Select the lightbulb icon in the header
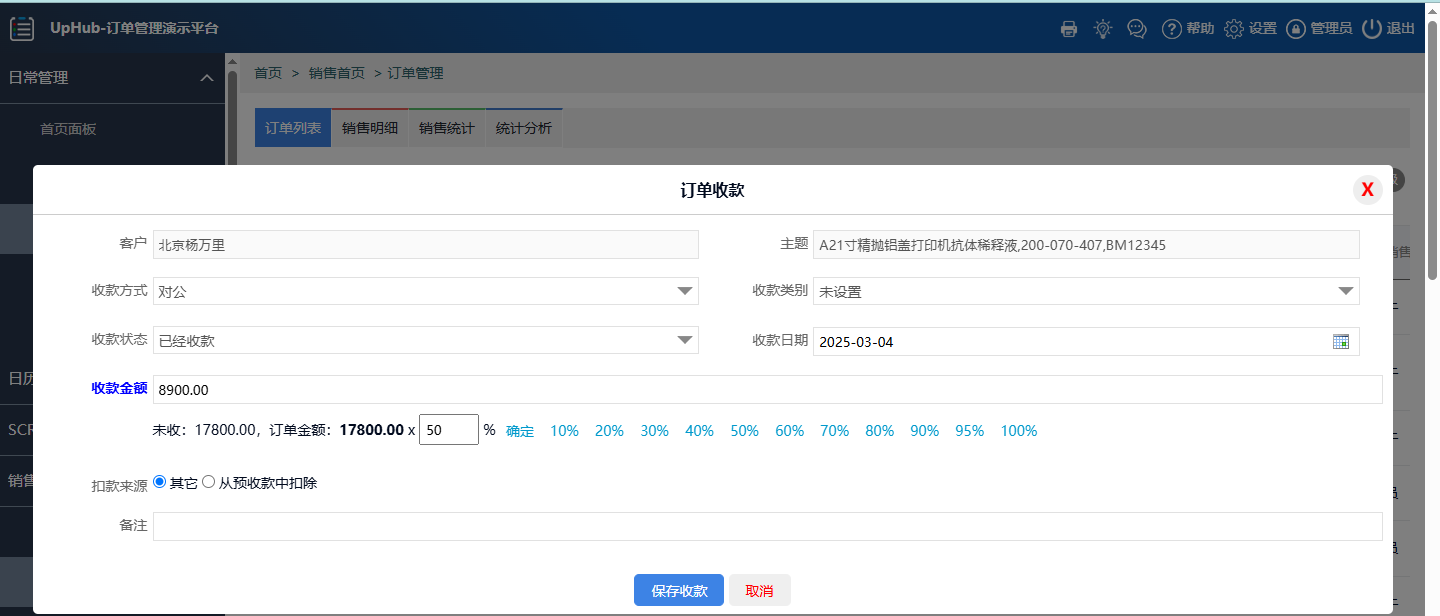Screen dimensions: 1440x616 [1102, 29]
